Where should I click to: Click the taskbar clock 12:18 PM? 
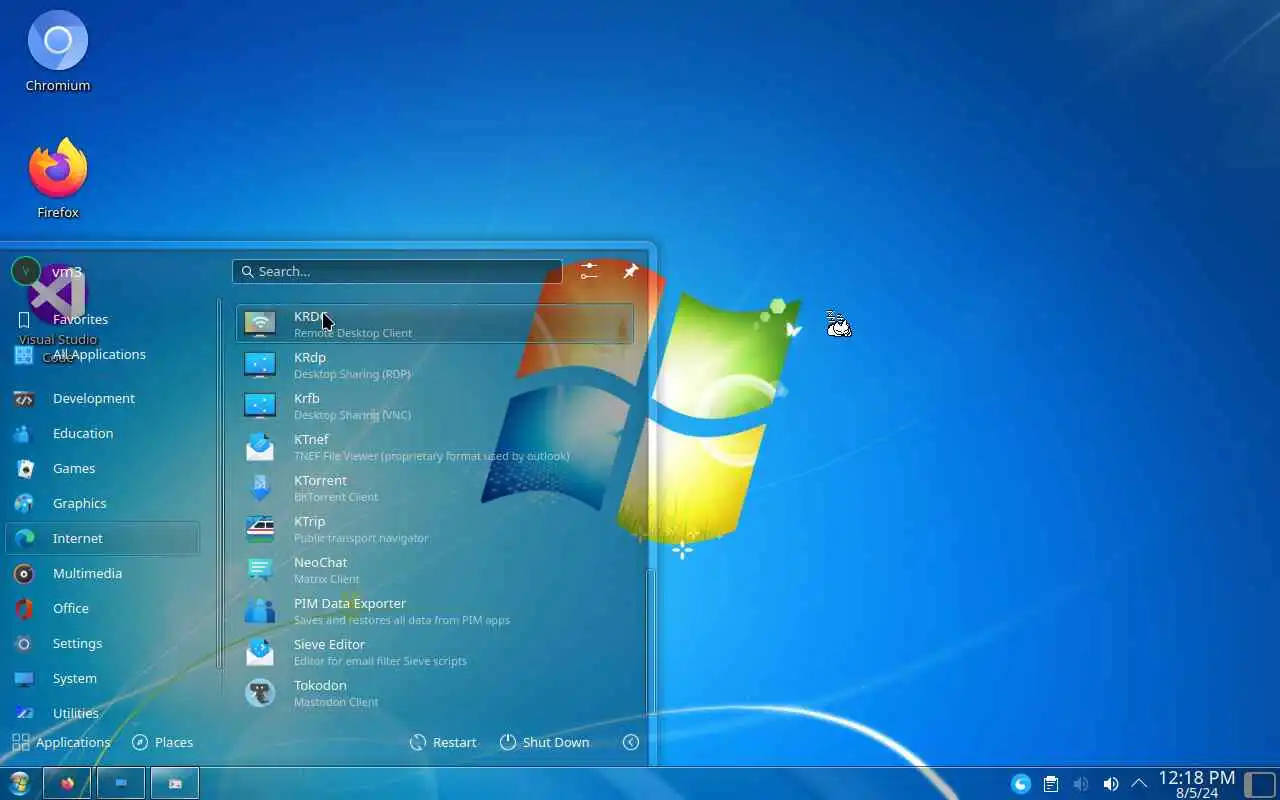pyautogui.click(x=1196, y=784)
